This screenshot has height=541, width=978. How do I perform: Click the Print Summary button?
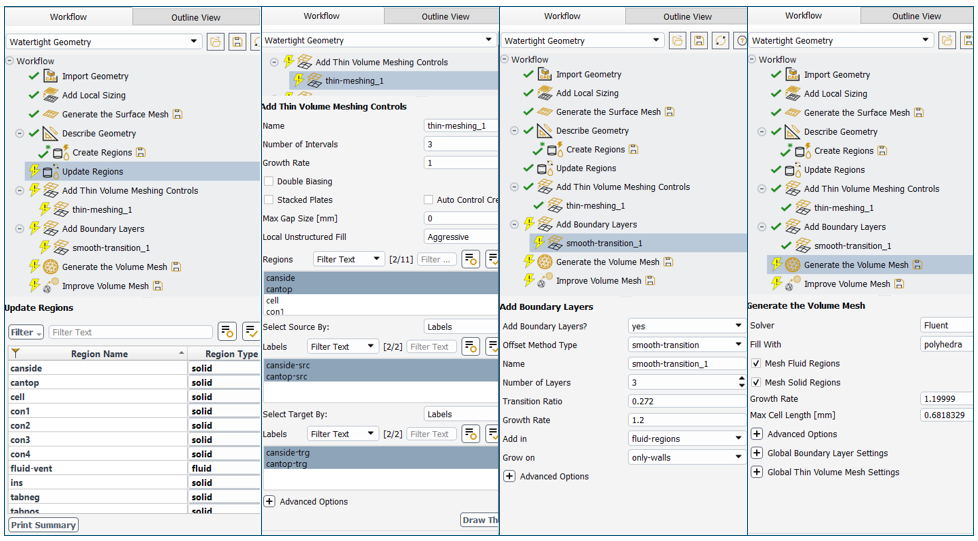tap(43, 525)
